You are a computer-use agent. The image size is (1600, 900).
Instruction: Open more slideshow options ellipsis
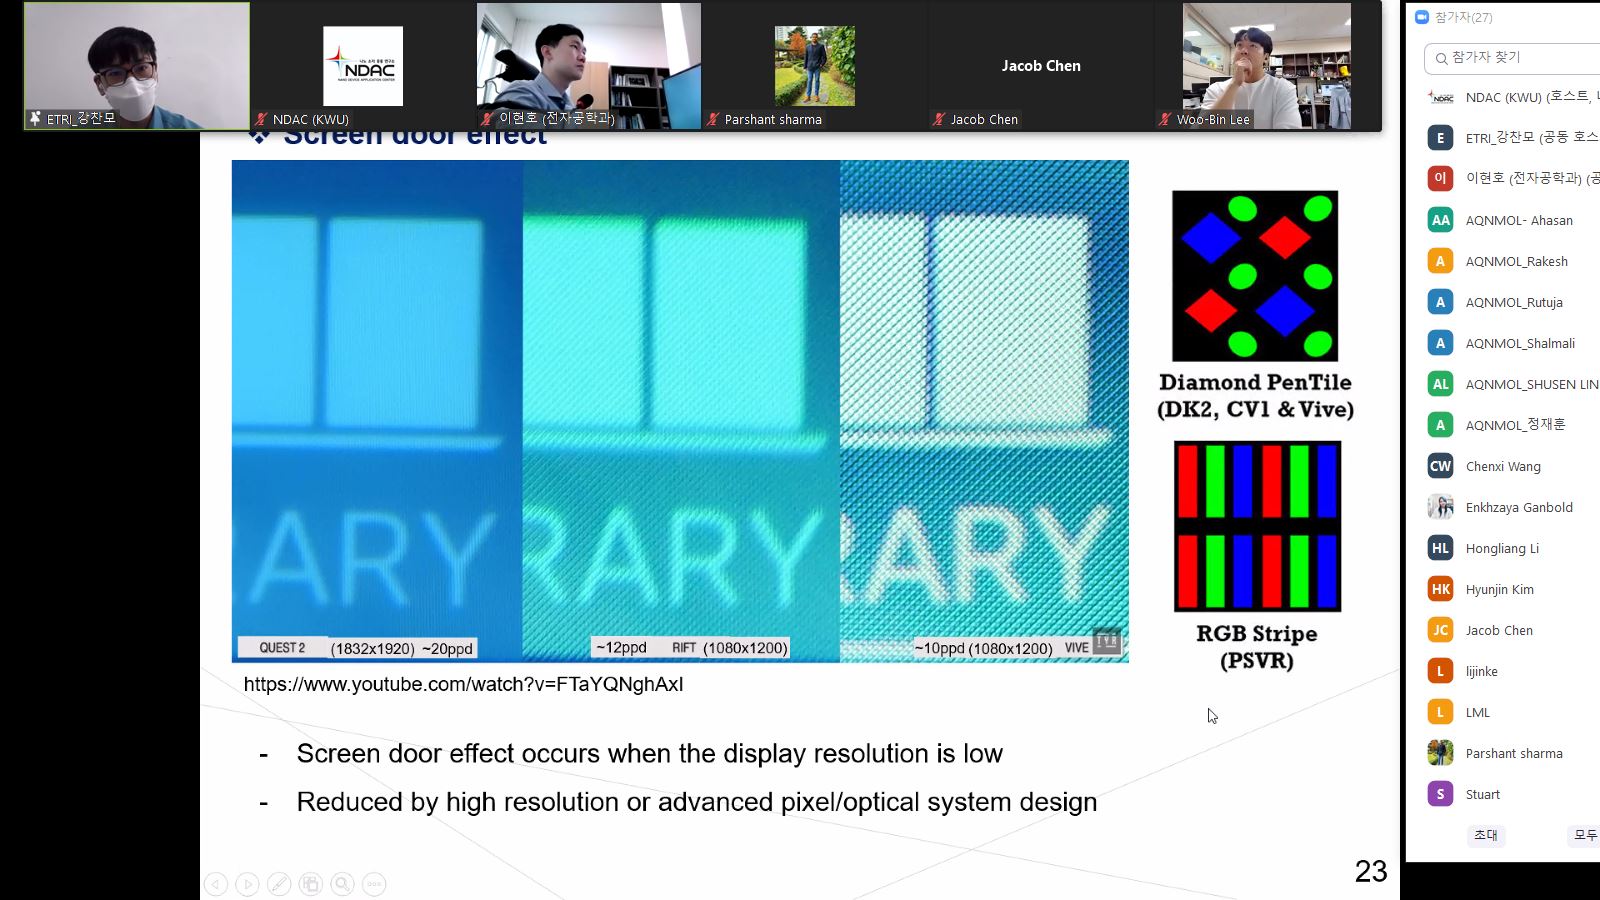(x=374, y=884)
